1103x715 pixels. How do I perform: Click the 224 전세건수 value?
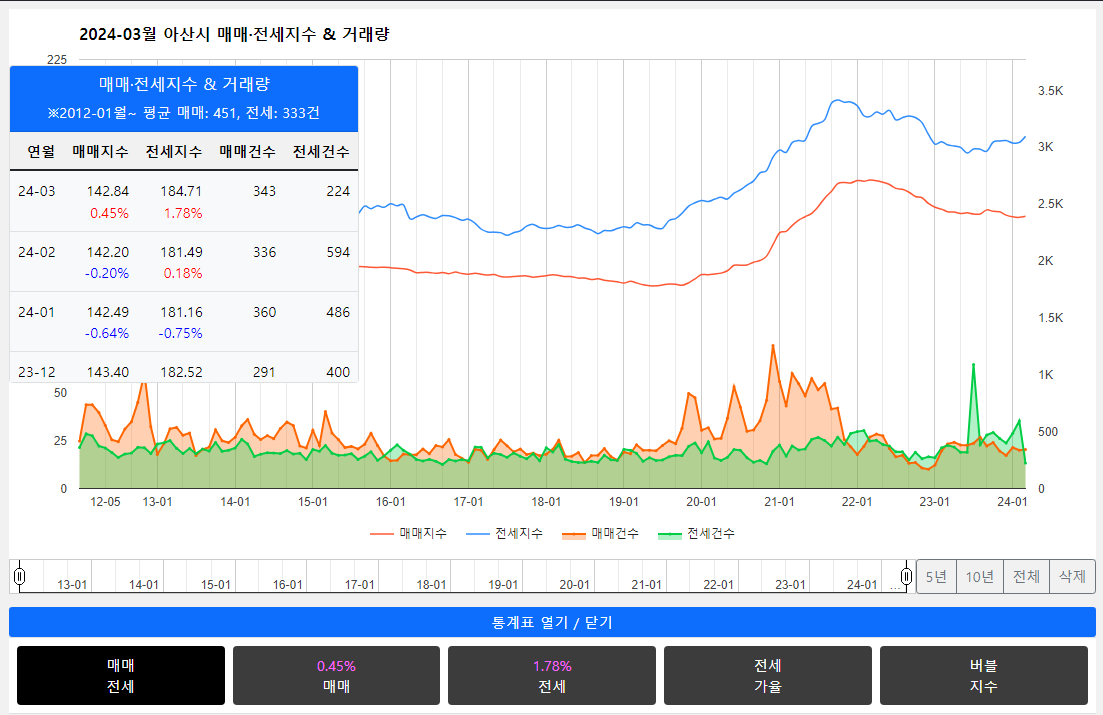338,191
